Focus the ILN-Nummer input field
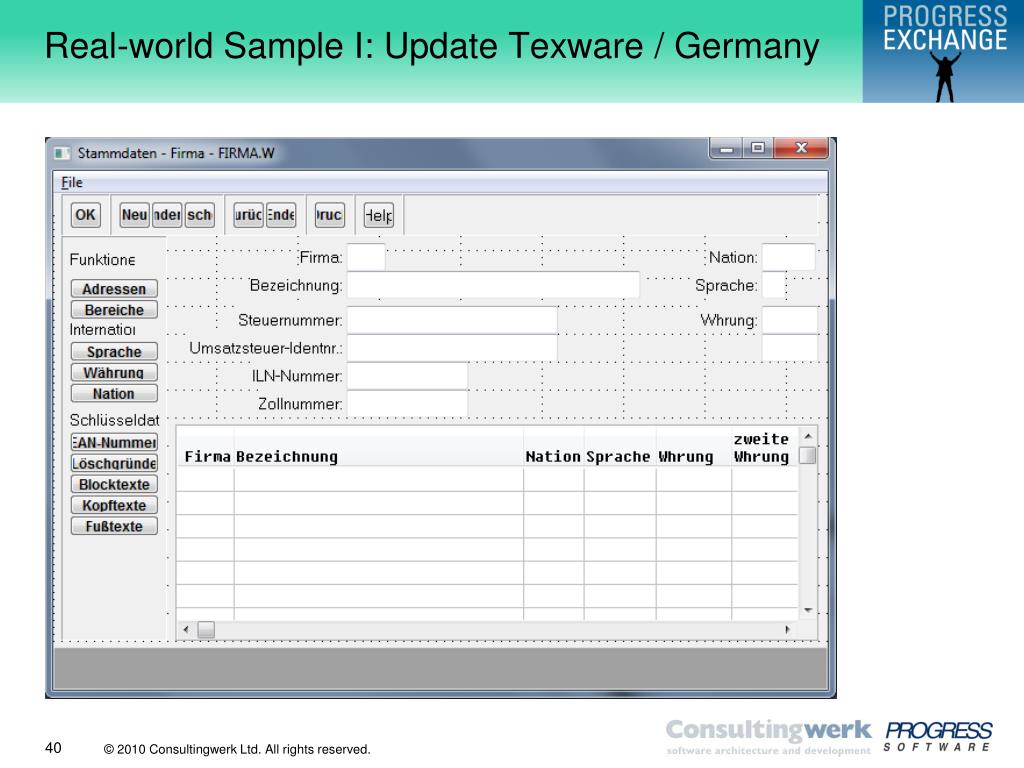The width and height of the screenshot is (1024, 768). coord(408,376)
